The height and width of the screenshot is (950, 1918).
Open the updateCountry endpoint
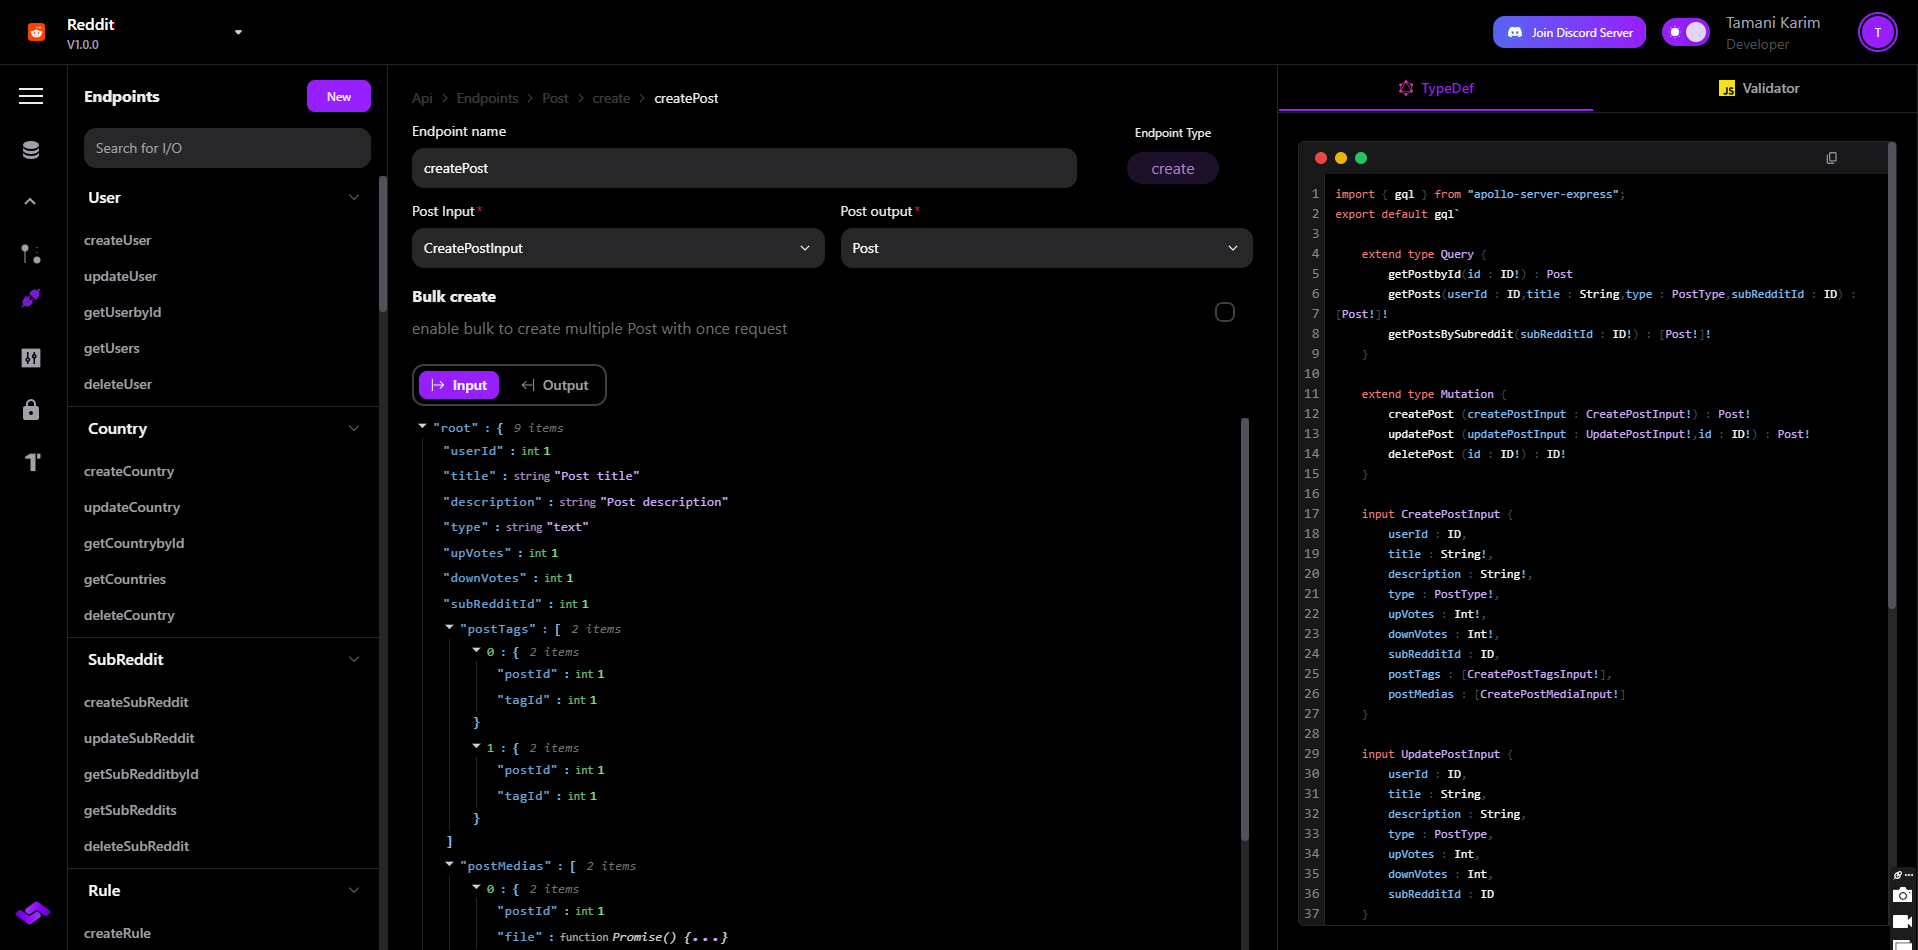pyautogui.click(x=132, y=507)
